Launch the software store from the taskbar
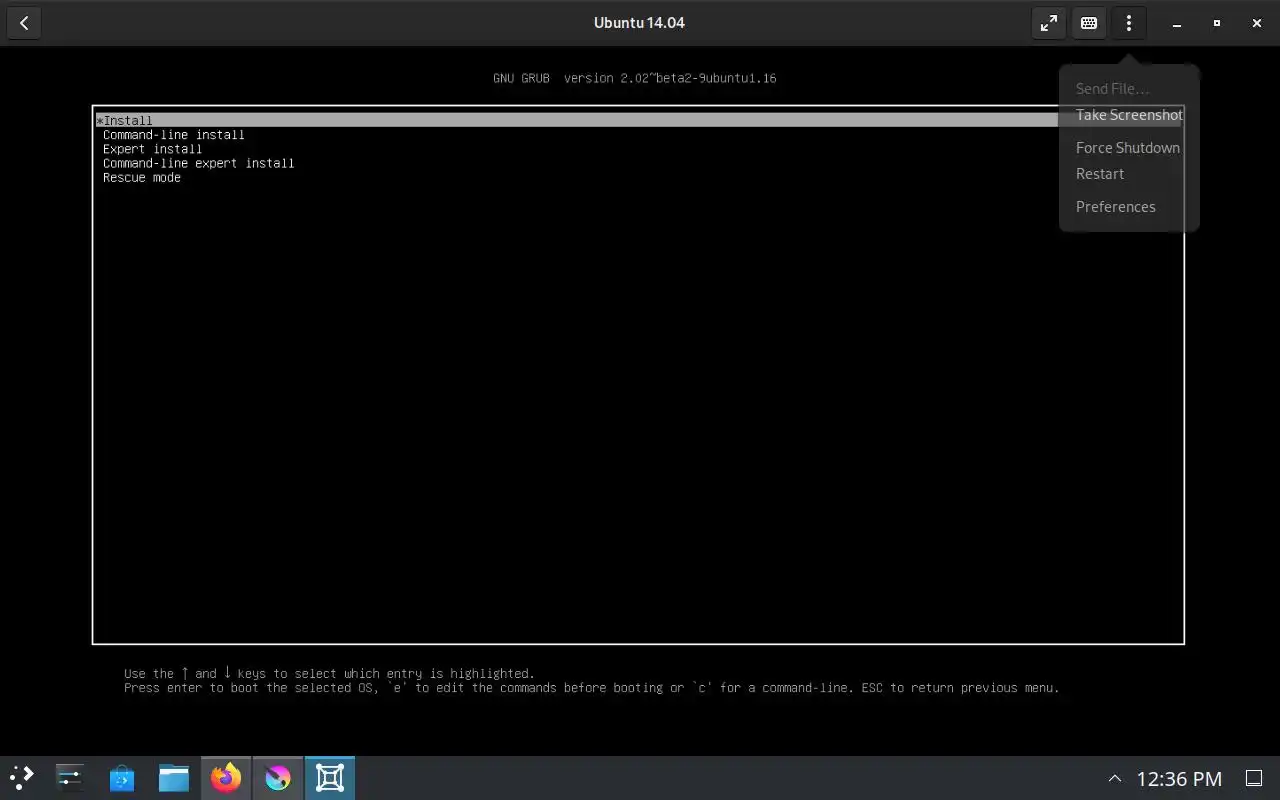The width and height of the screenshot is (1280, 800). (122, 778)
